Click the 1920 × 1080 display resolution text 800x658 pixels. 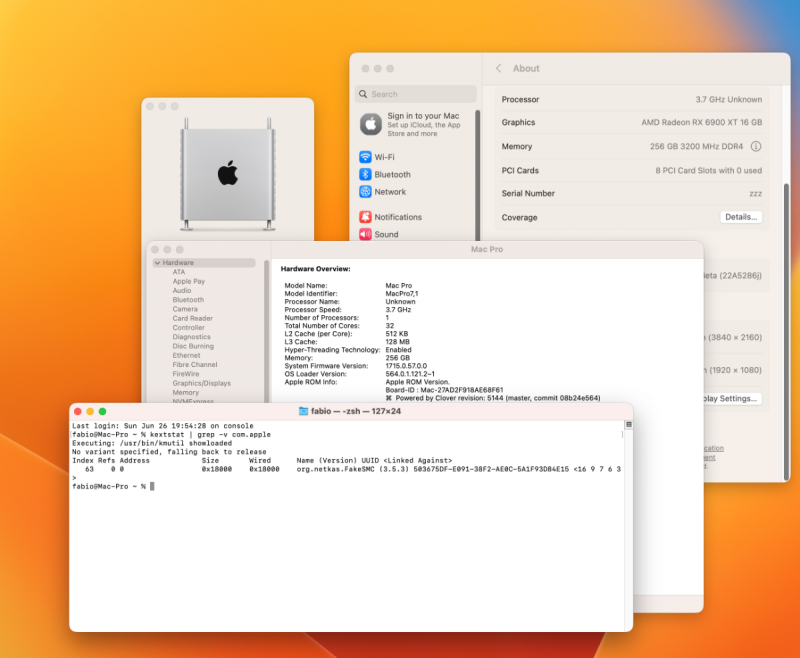pos(735,370)
